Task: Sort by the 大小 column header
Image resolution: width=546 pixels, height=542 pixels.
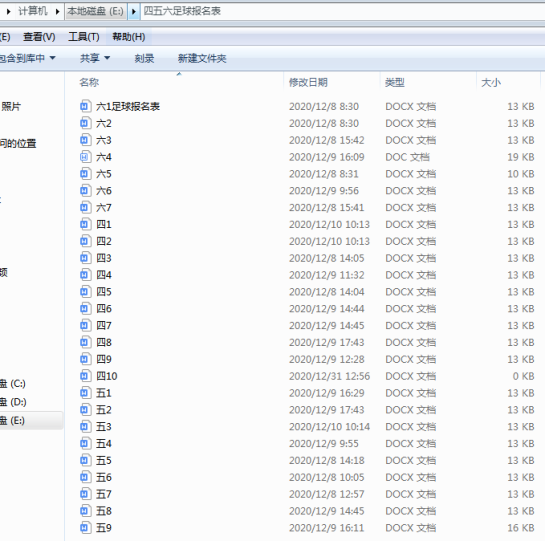Action: tap(491, 83)
